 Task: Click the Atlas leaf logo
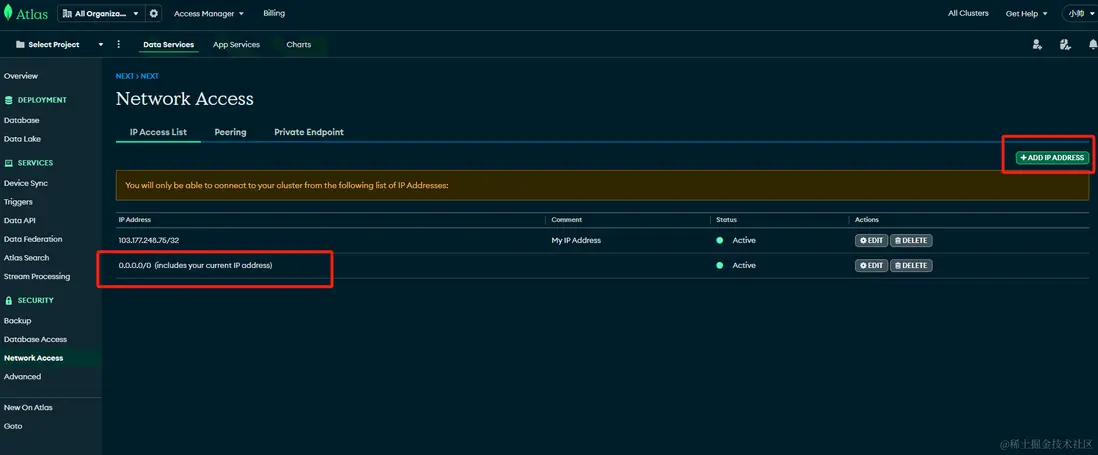pyautogui.click(x=8, y=13)
